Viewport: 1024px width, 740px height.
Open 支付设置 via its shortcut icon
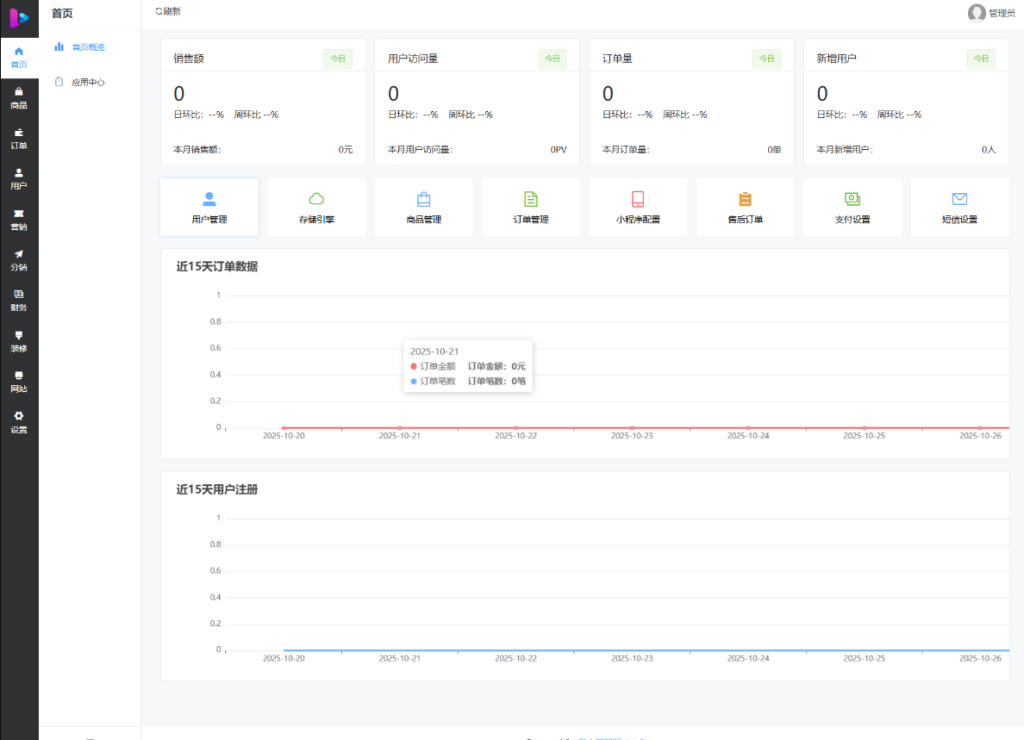852,207
